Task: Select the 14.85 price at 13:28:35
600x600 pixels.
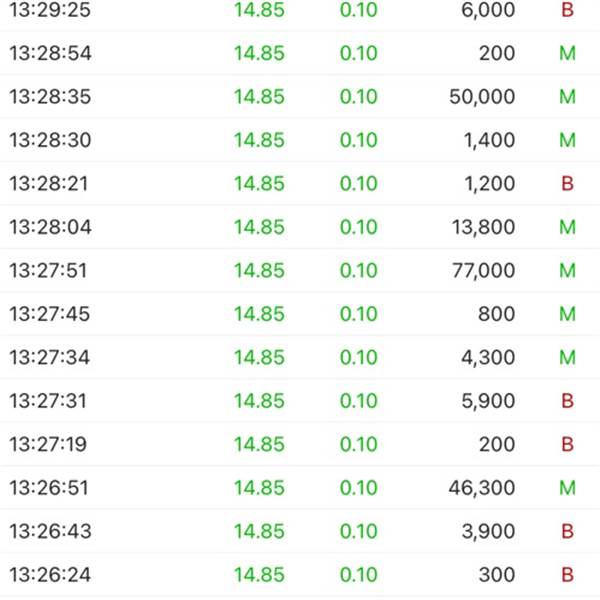Action: (259, 96)
